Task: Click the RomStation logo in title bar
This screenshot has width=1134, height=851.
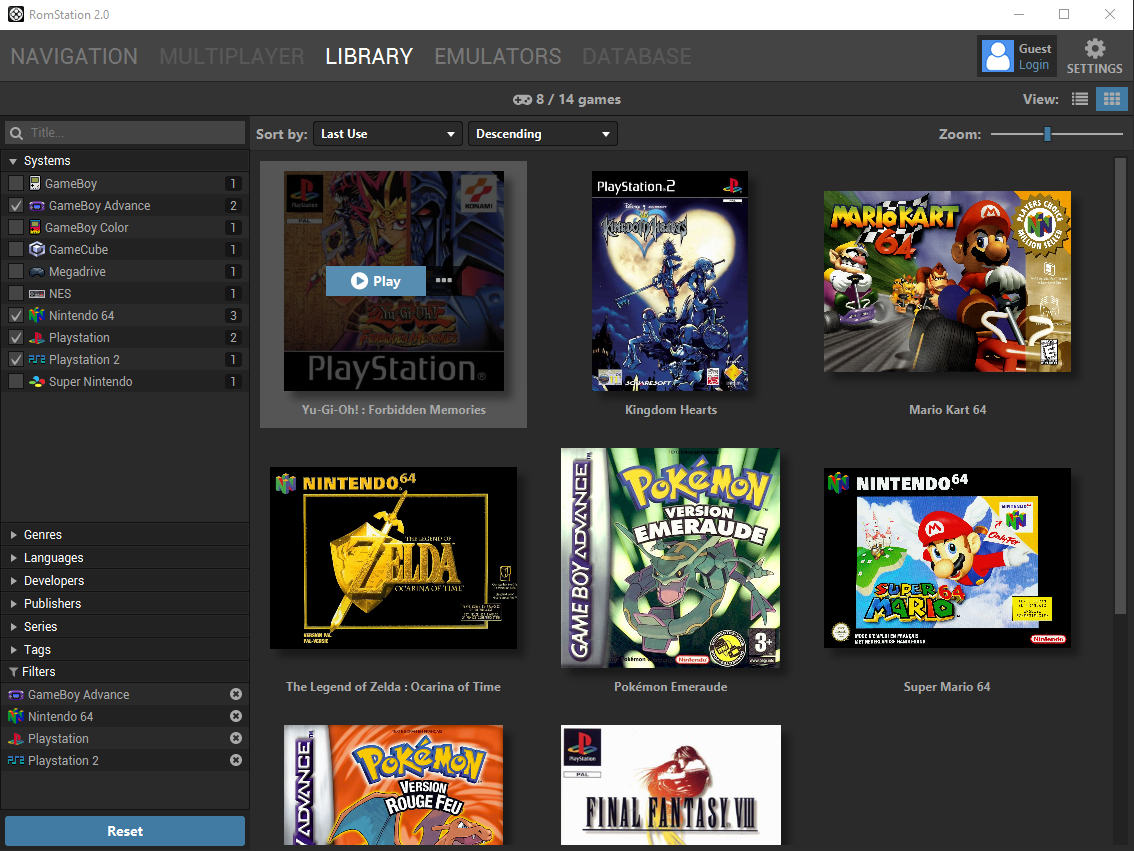Action: [16, 14]
